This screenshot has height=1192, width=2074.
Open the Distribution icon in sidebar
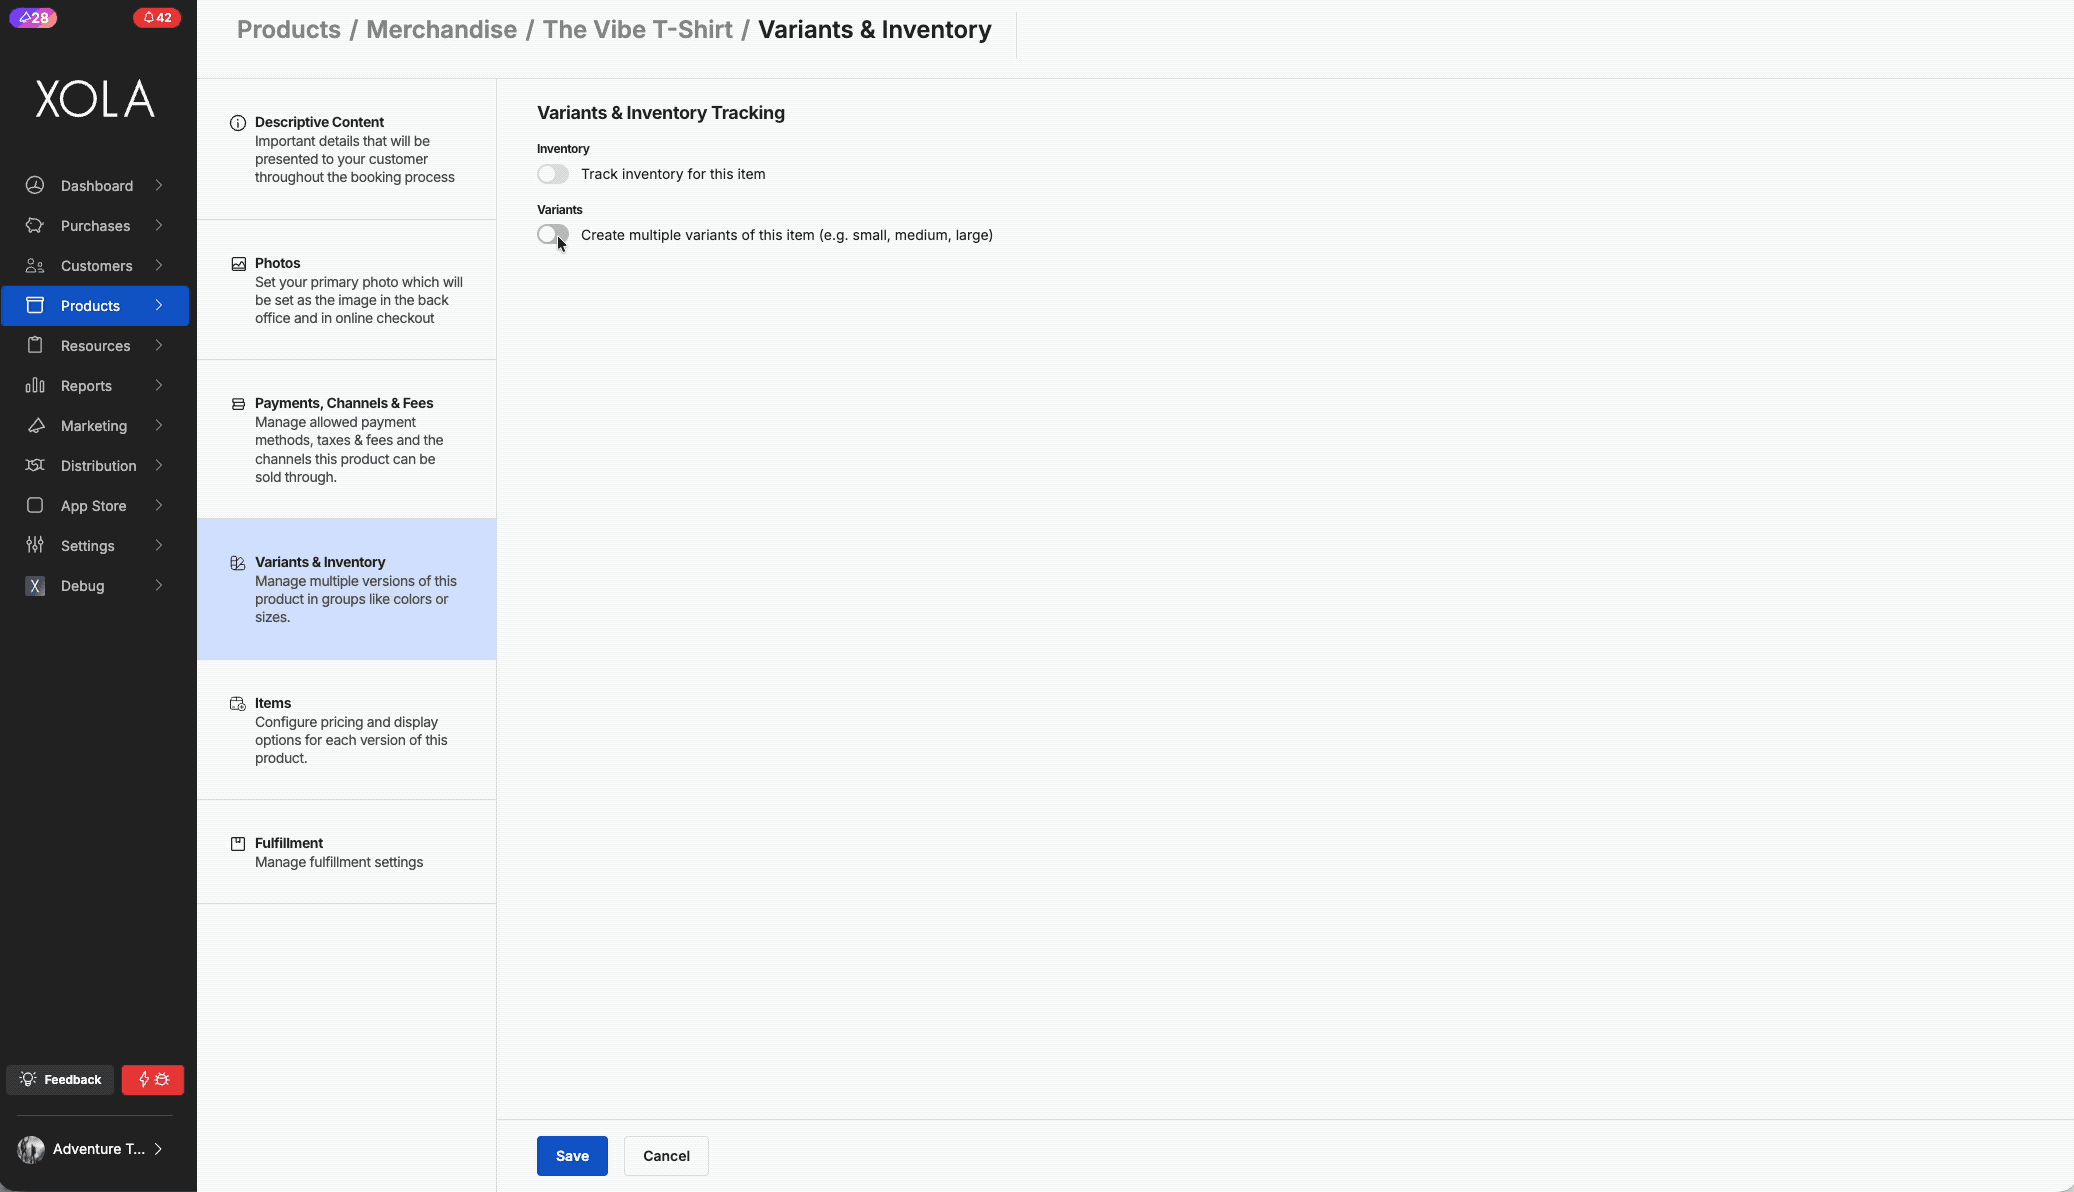[x=35, y=465]
